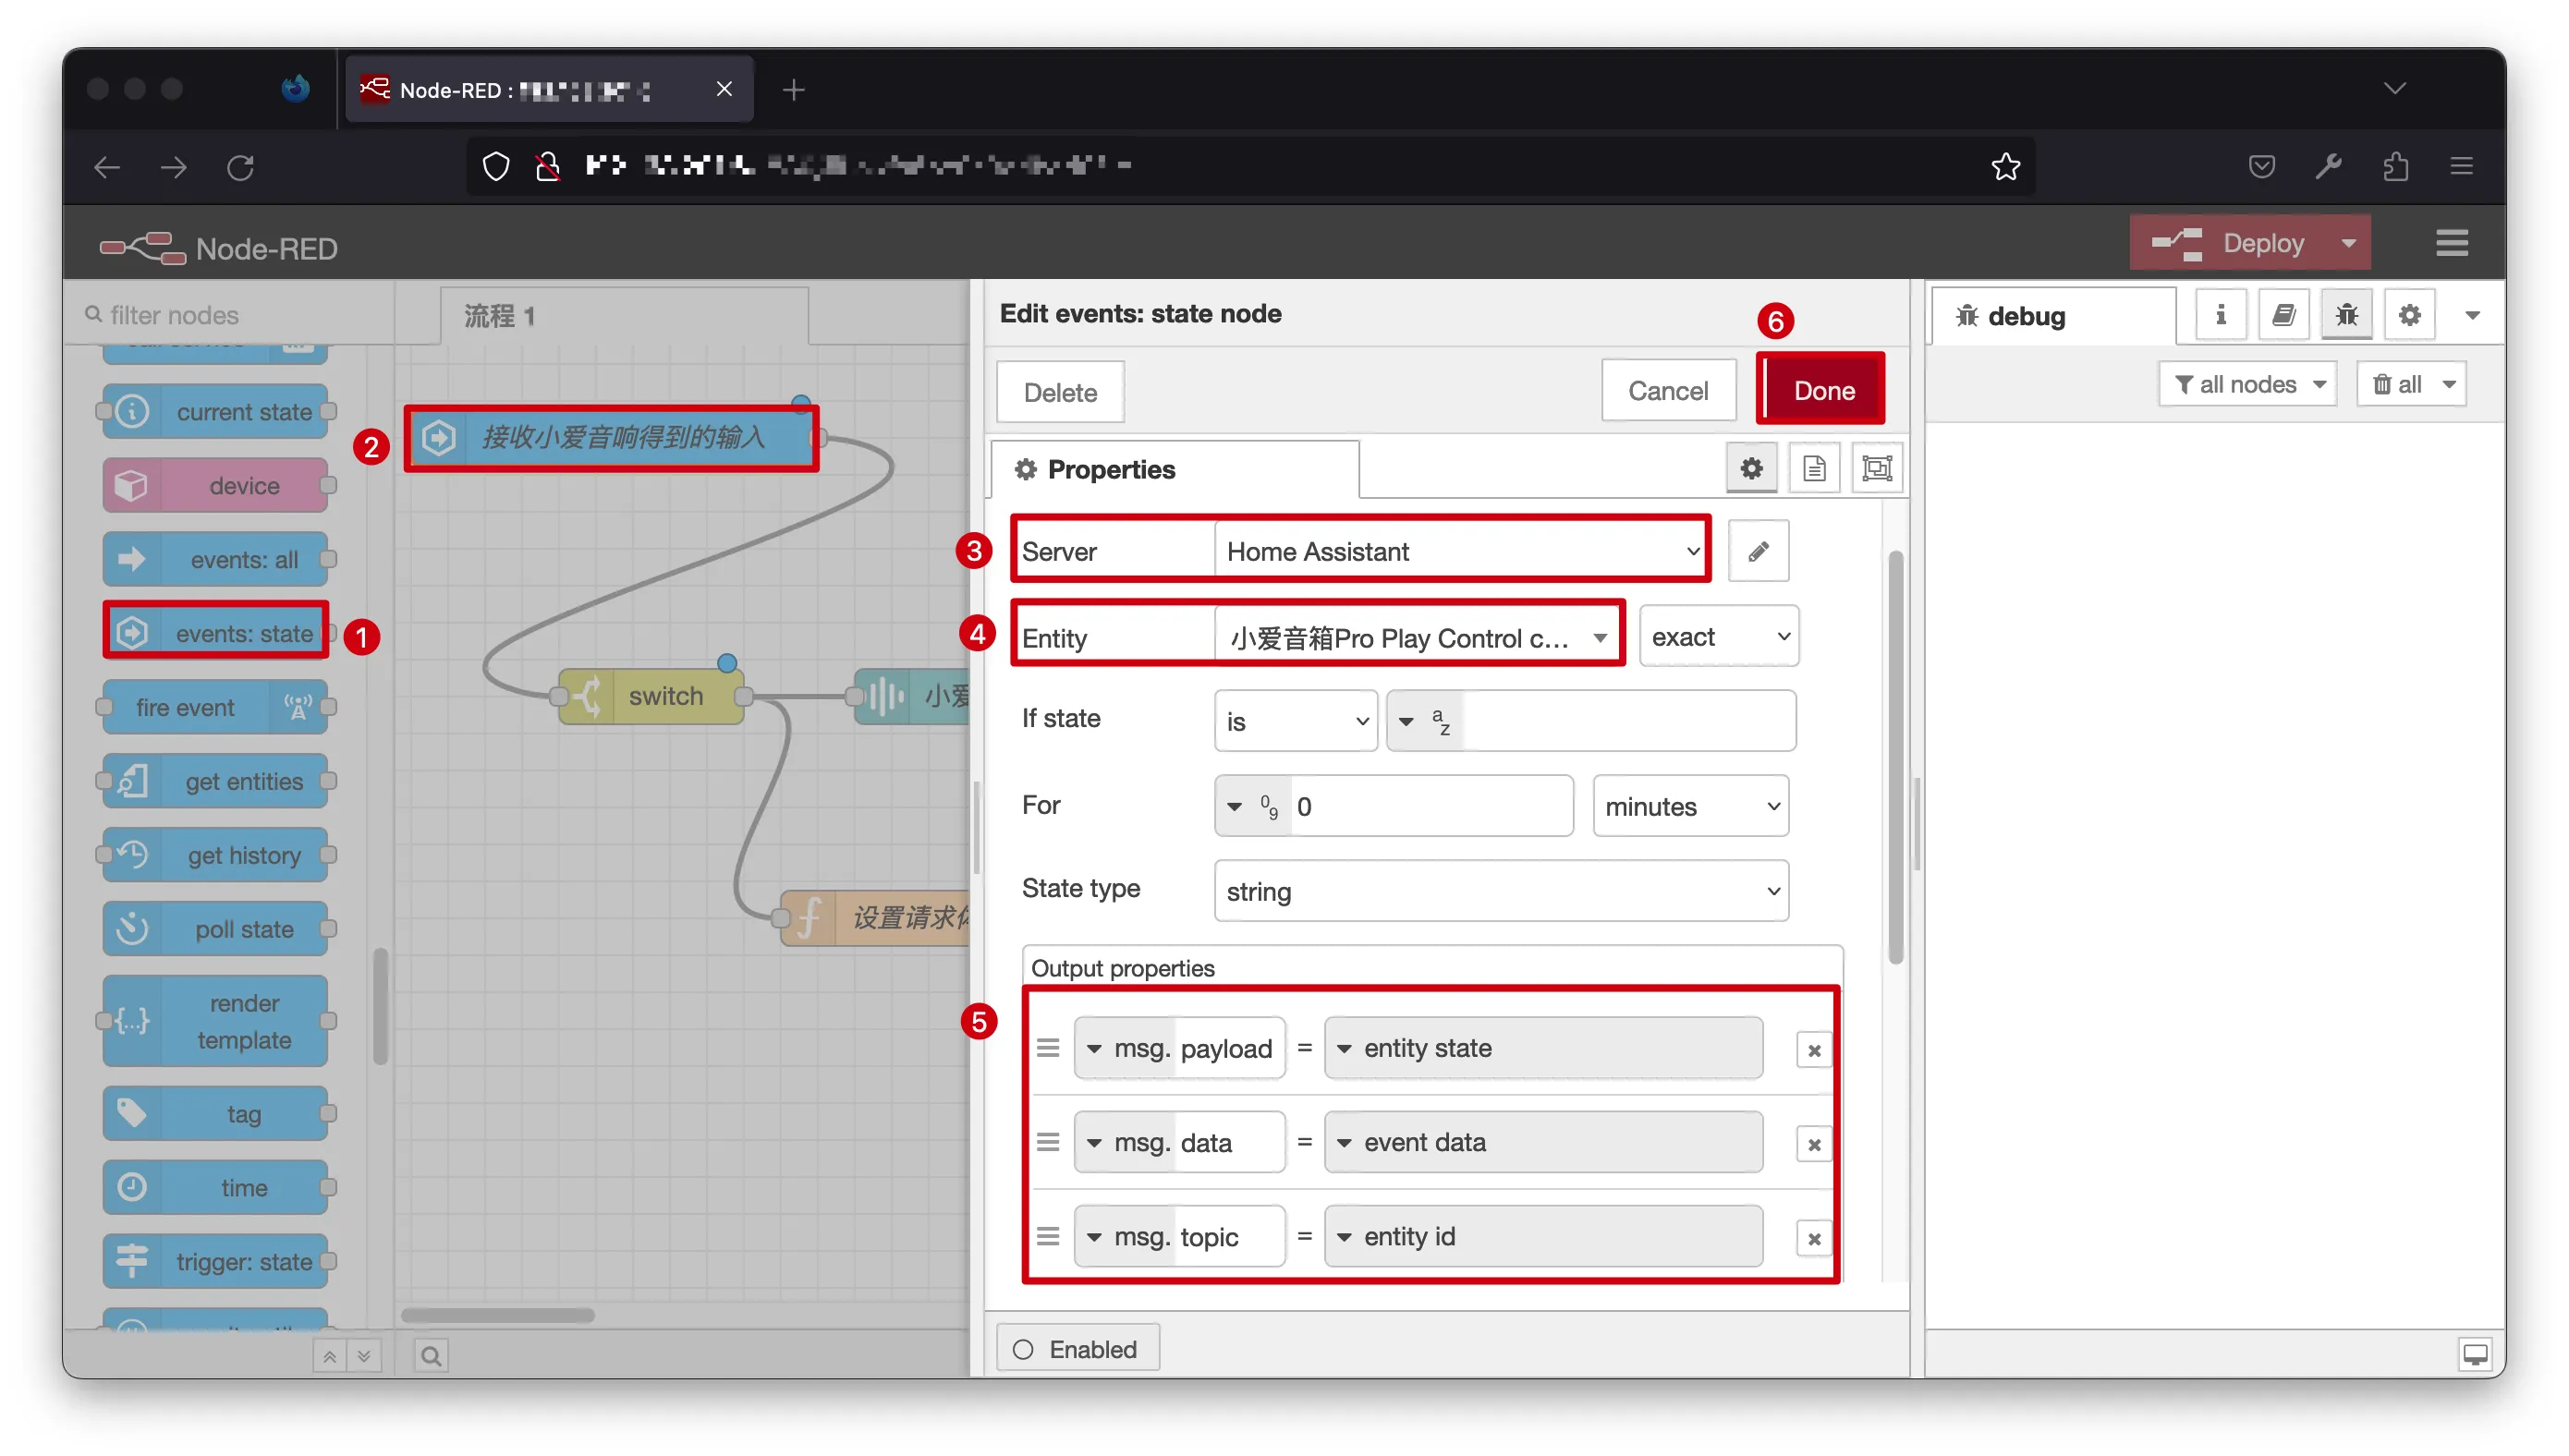Open Pocket save icon in toolbar
The height and width of the screenshot is (1456, 2569).
click(x=2261, y=166)
